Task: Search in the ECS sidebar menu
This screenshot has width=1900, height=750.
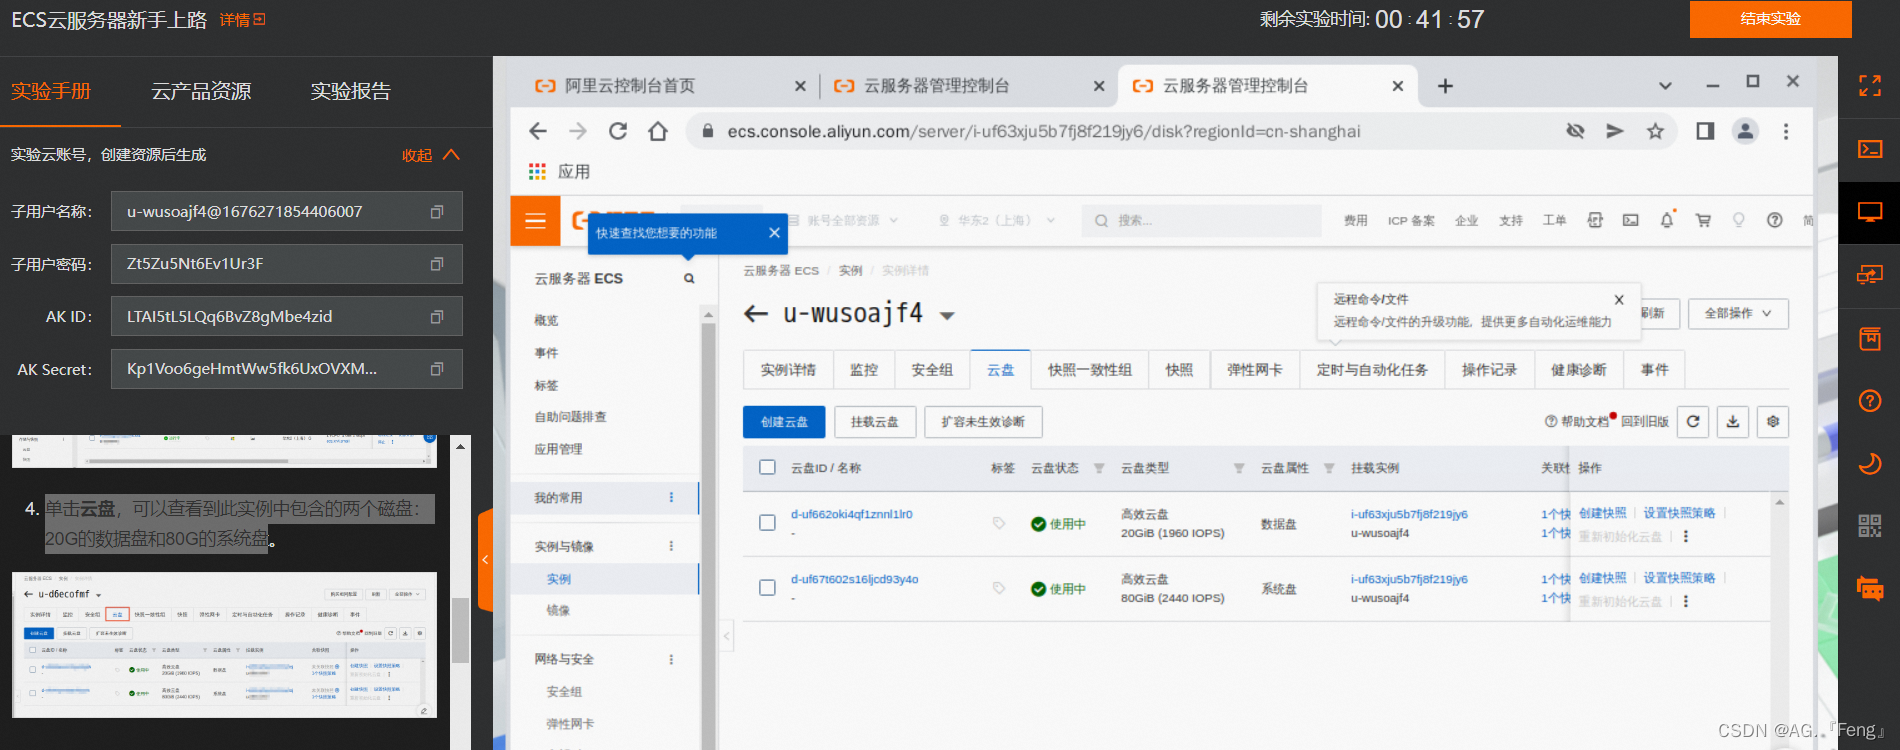Action: click(689, 279)
